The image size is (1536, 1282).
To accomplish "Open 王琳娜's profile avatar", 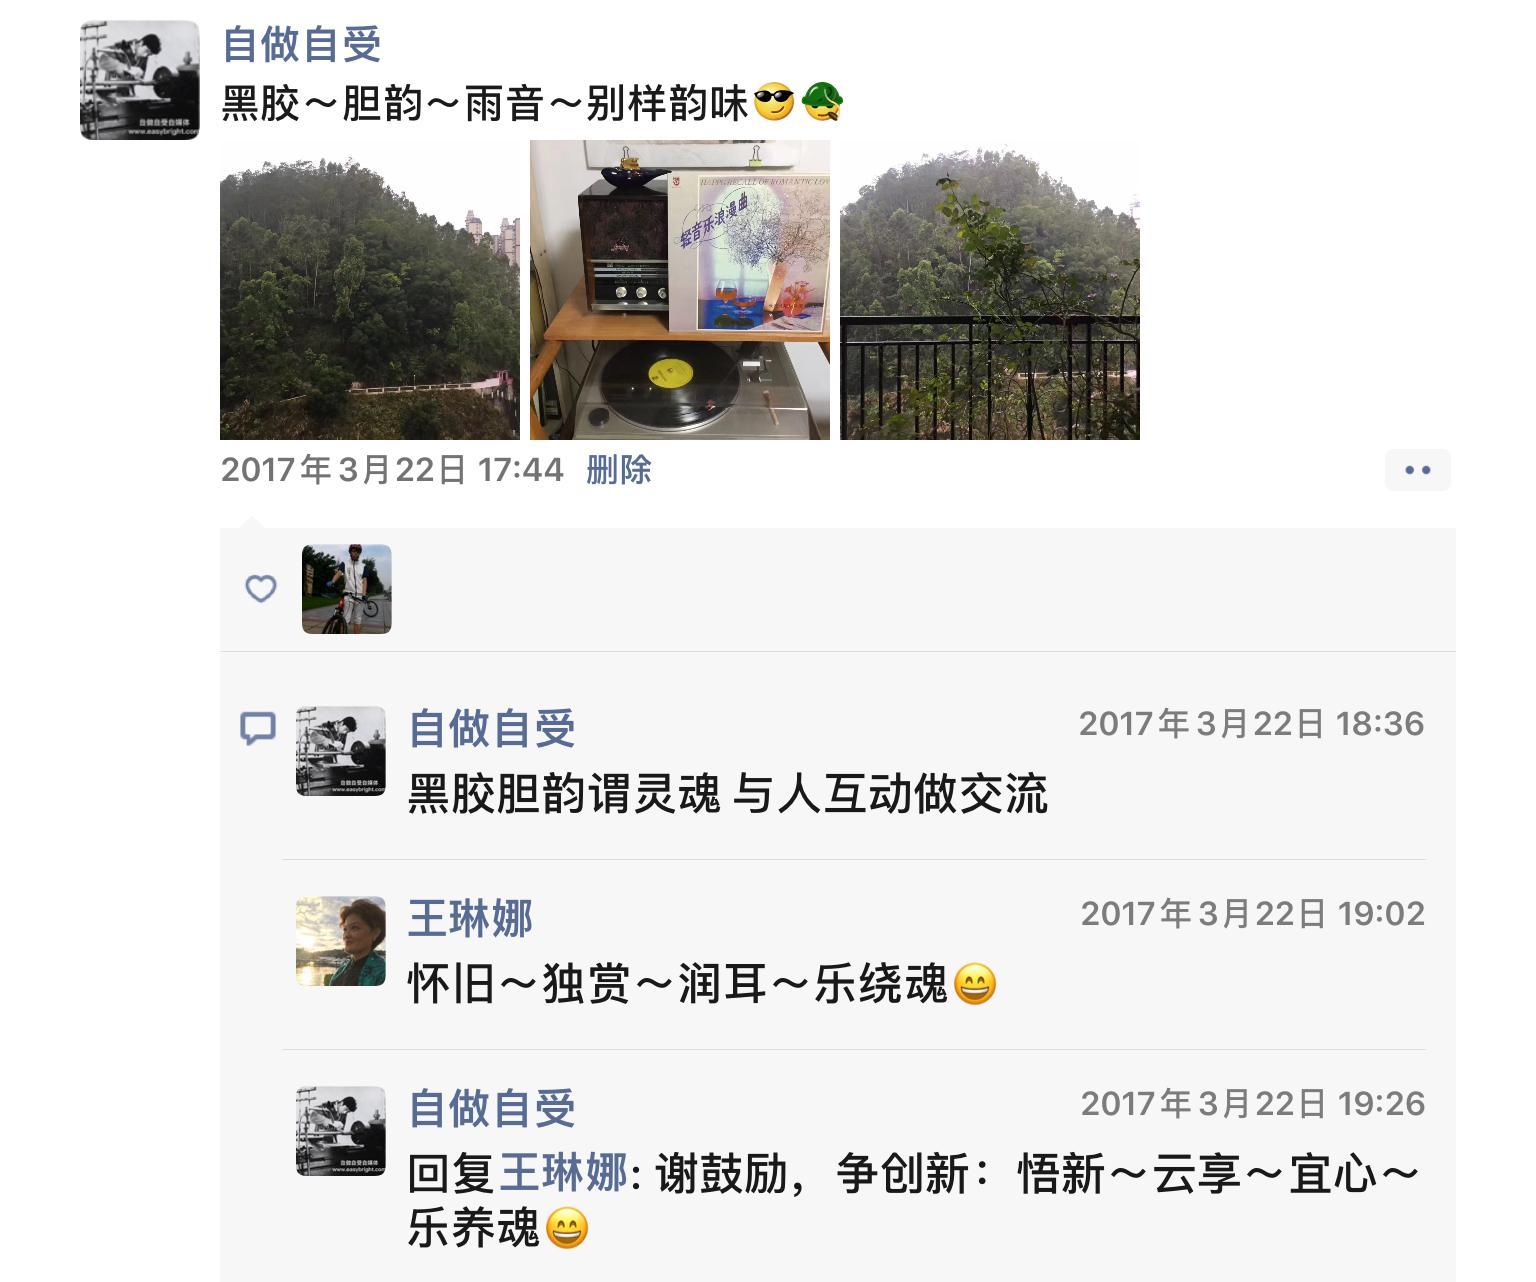I will [x=341, y=941].
